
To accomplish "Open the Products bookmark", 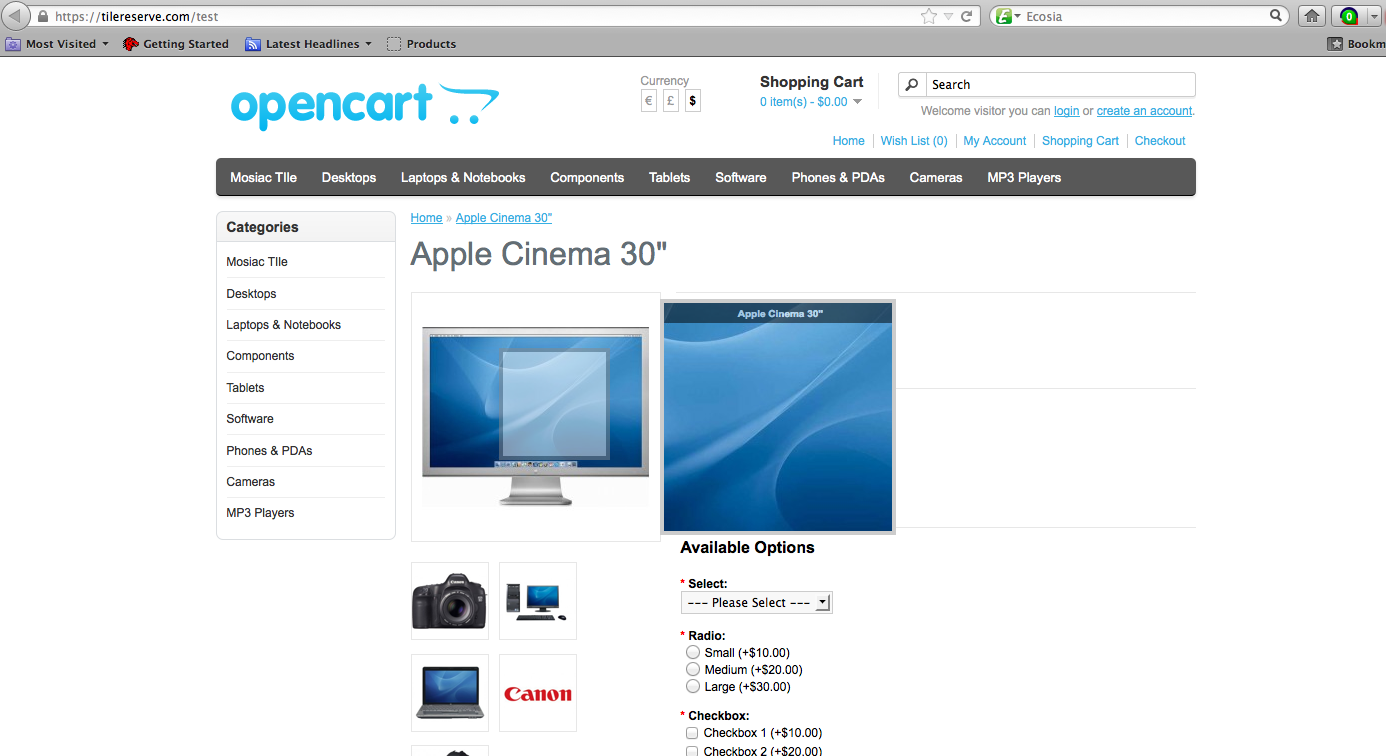I will [421, 44].
